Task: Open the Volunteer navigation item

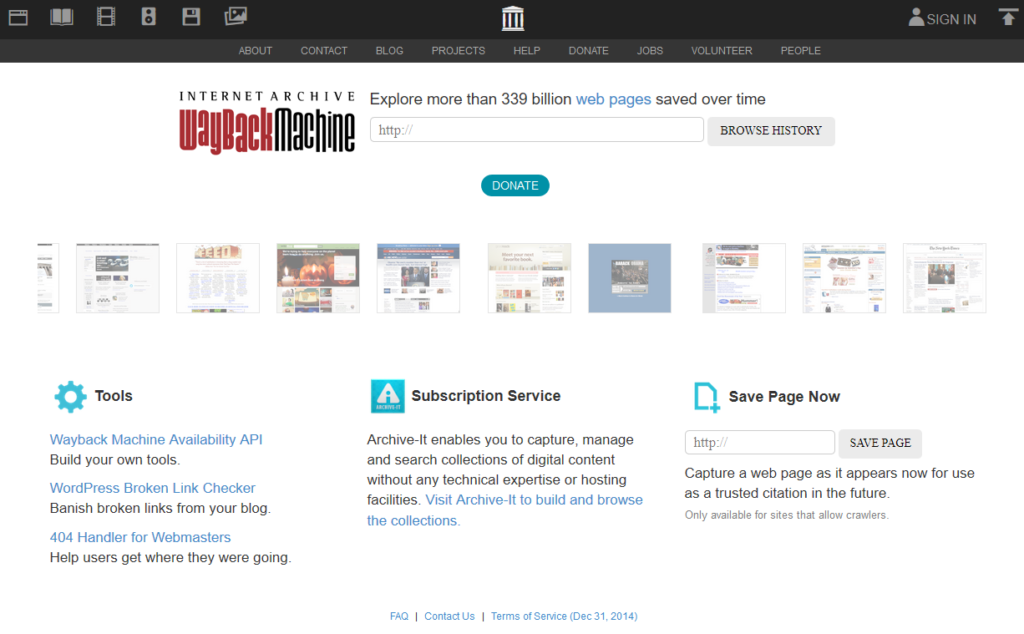Action: [721, 51]
